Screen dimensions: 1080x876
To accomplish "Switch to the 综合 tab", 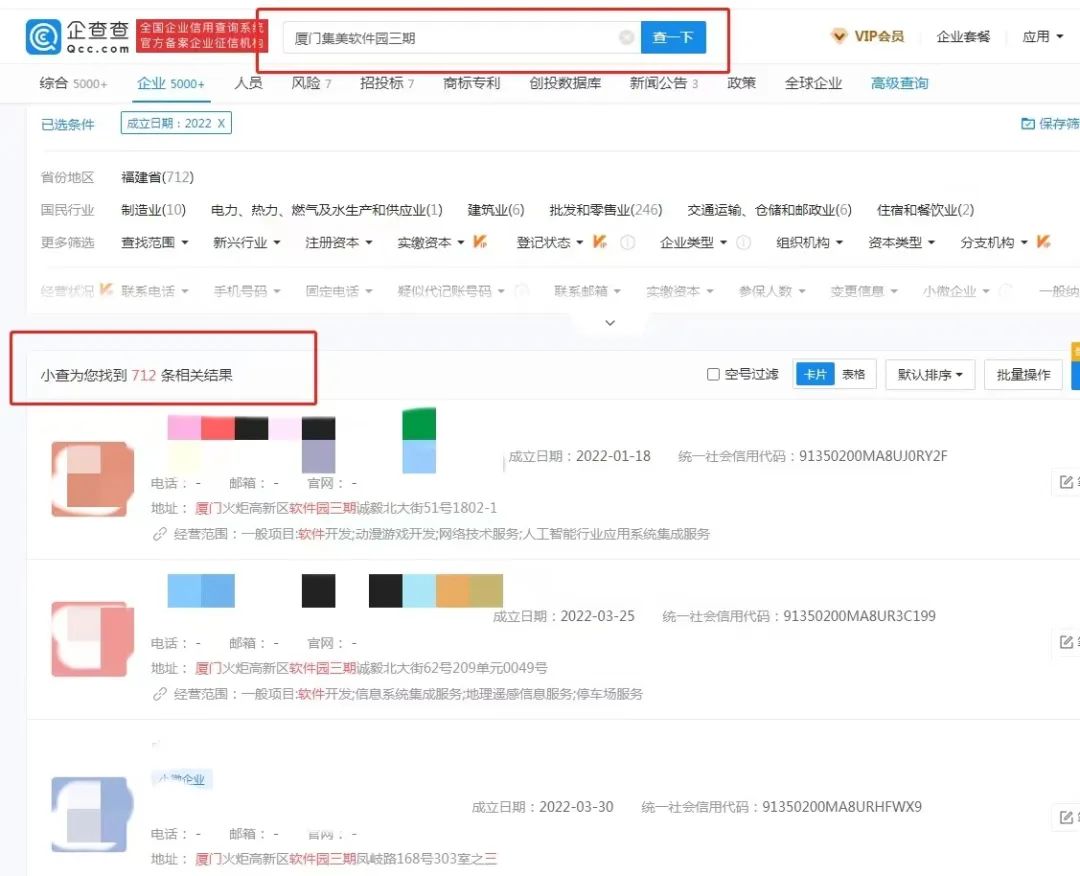I will pos(74,83).
